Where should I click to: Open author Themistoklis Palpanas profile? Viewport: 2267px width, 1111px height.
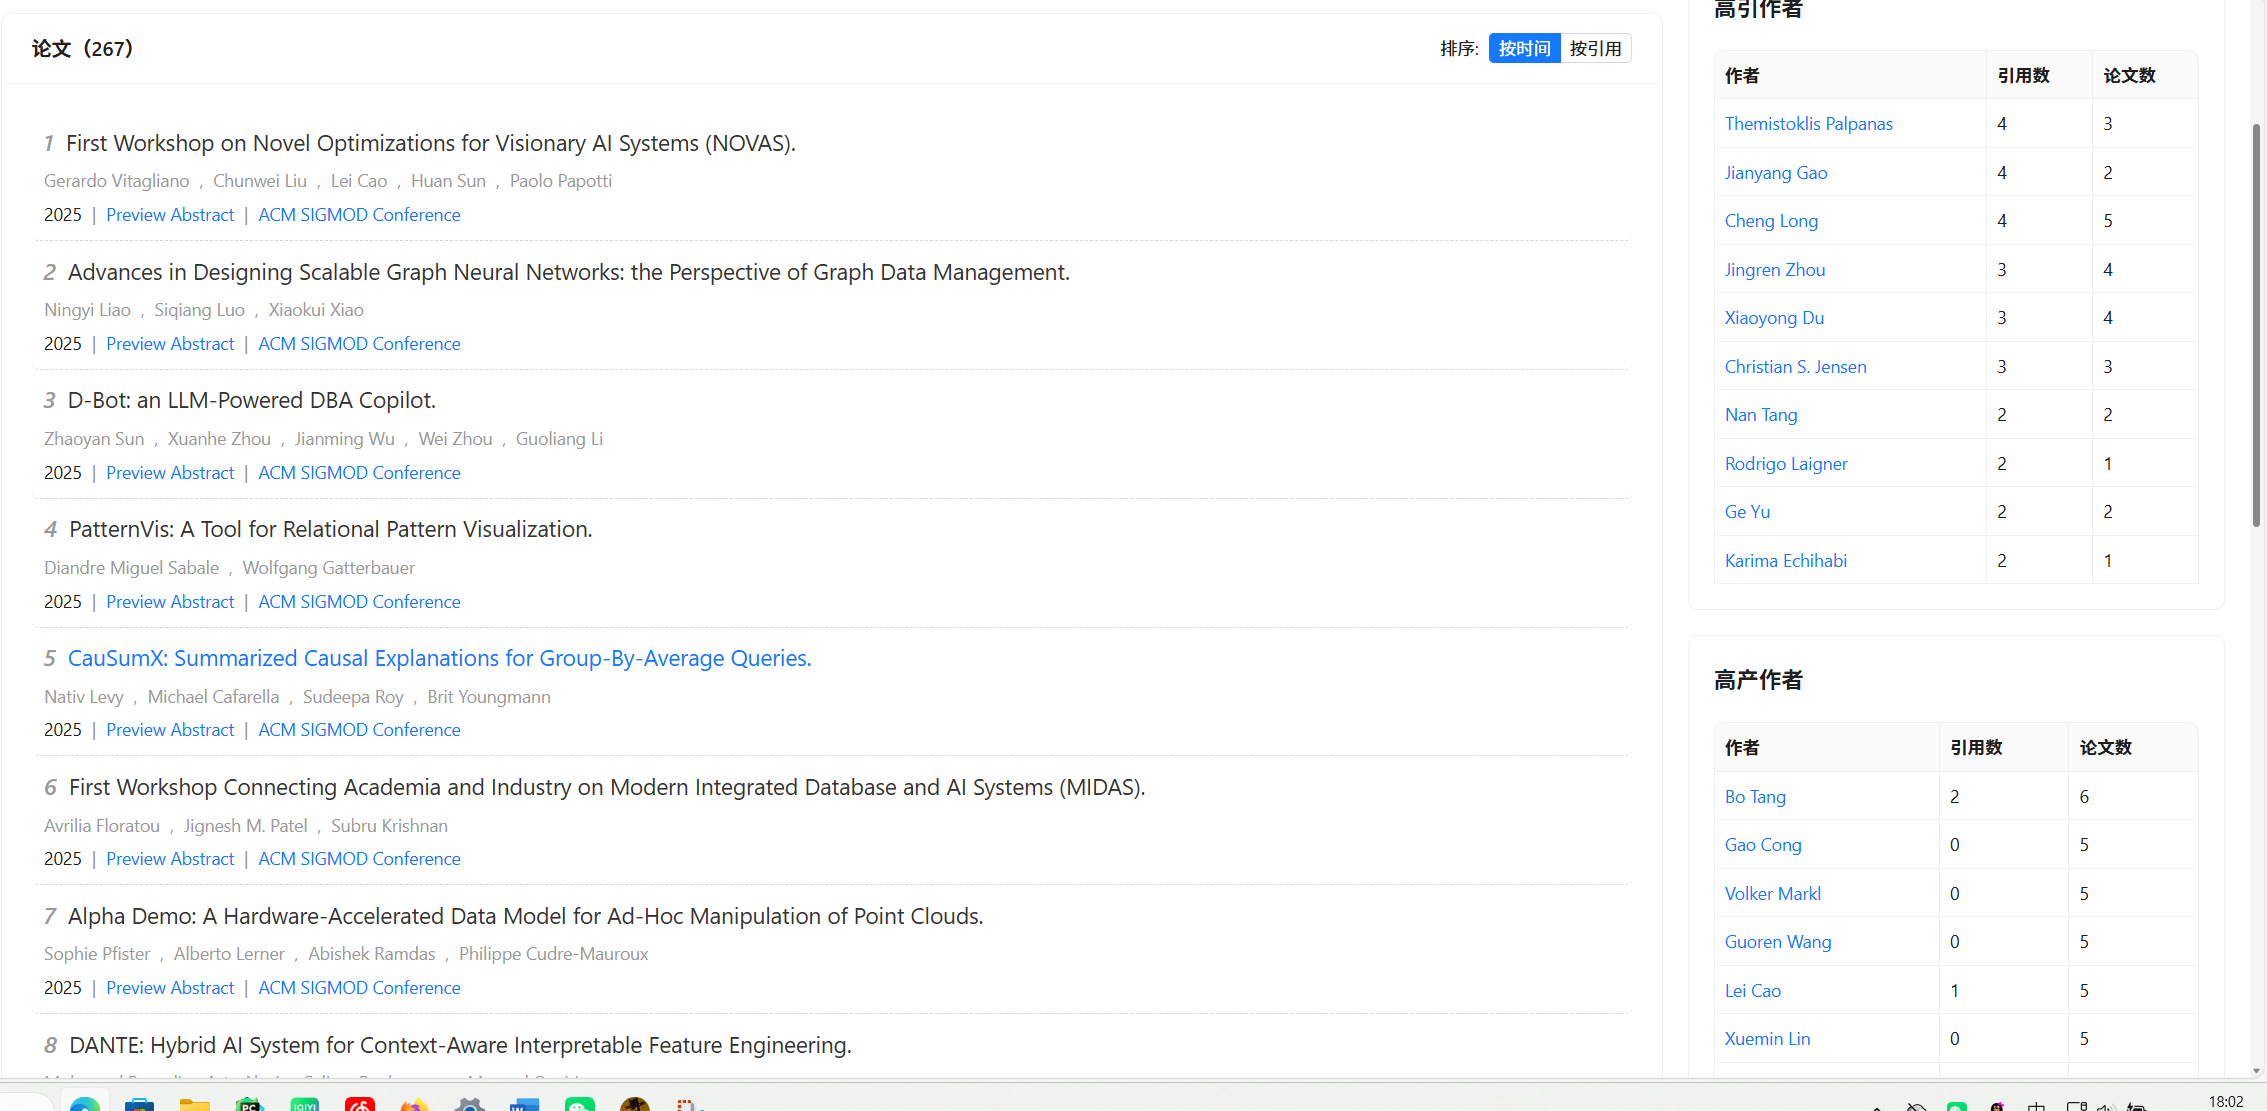[1808, 124]
